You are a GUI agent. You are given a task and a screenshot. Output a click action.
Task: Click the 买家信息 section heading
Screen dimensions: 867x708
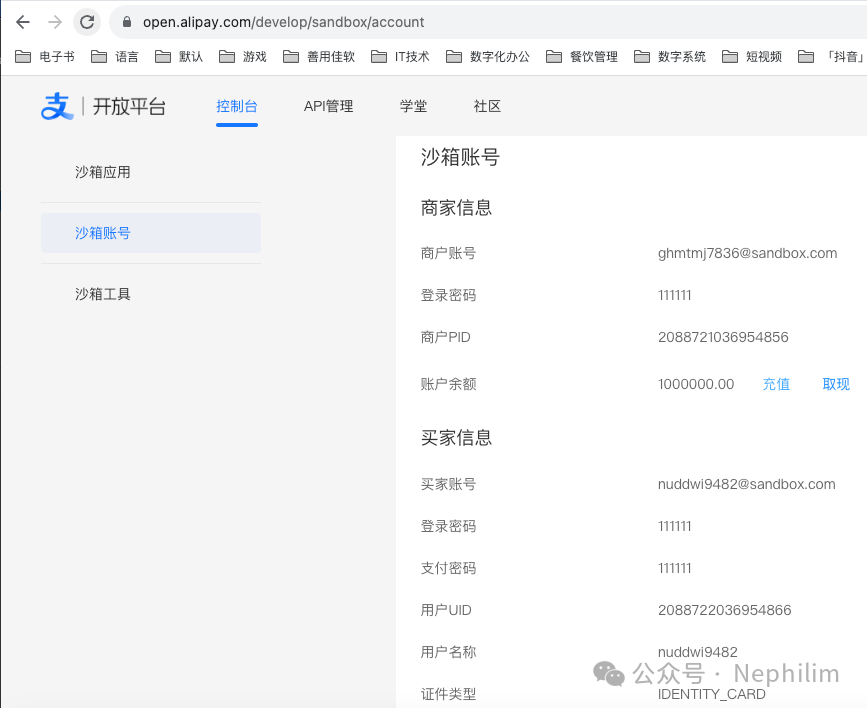pos(456,438)
